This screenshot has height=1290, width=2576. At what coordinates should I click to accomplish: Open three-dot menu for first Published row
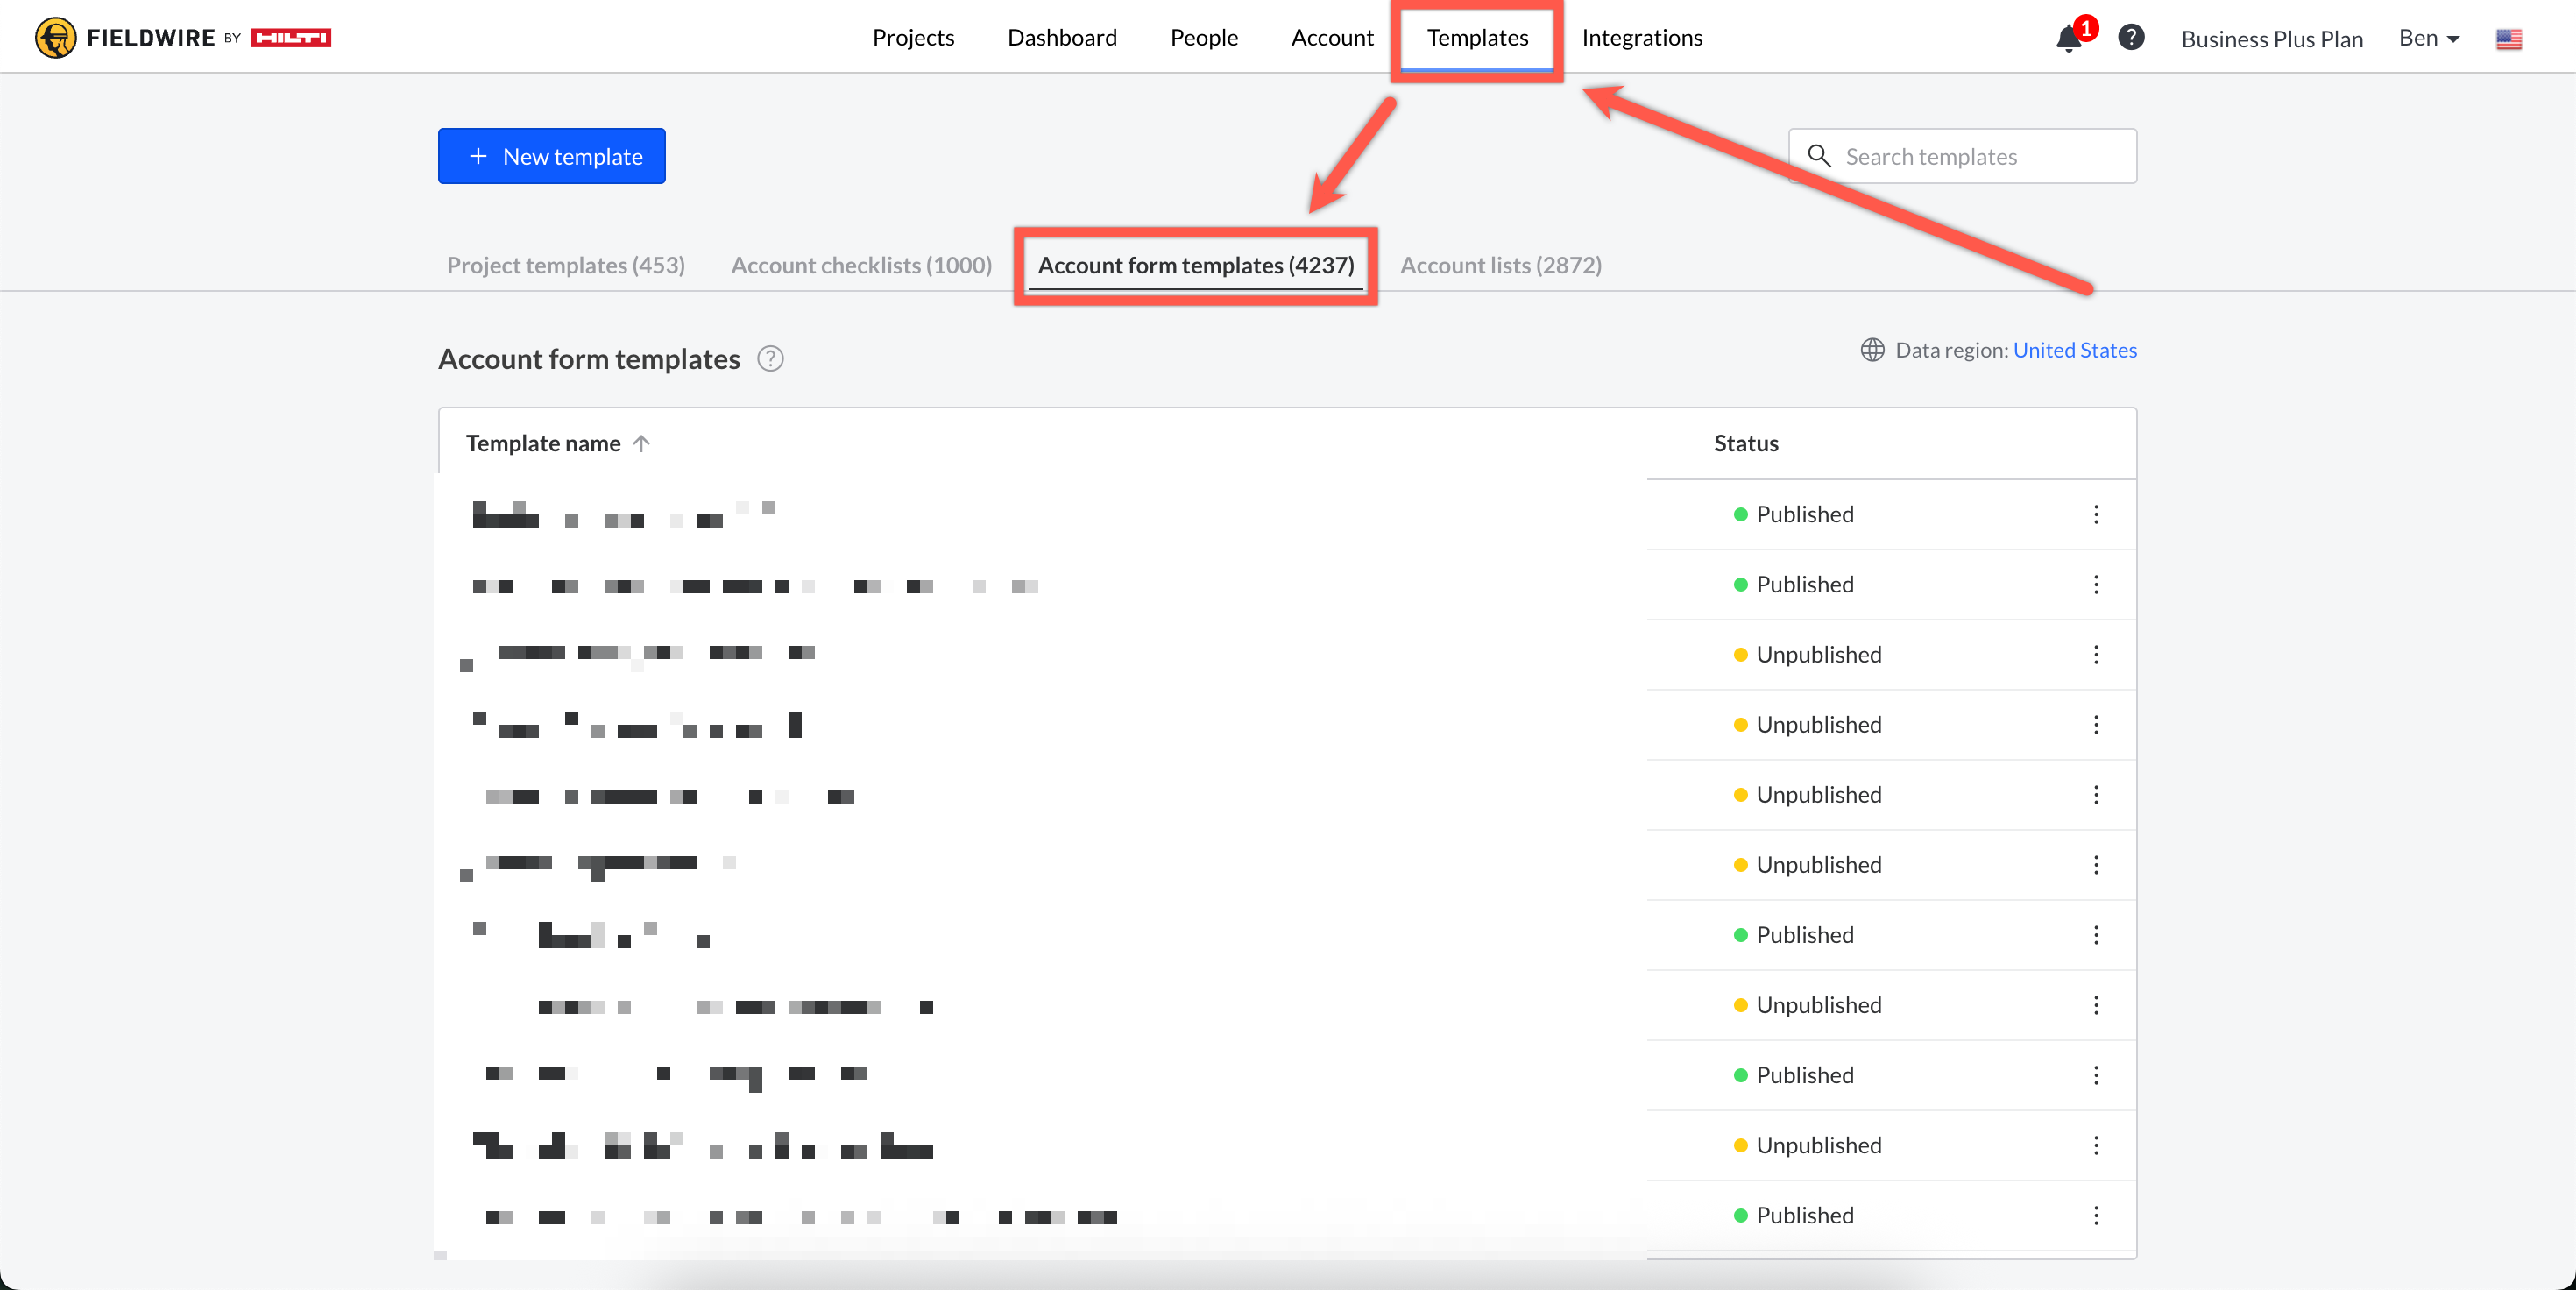[2096, 514]
